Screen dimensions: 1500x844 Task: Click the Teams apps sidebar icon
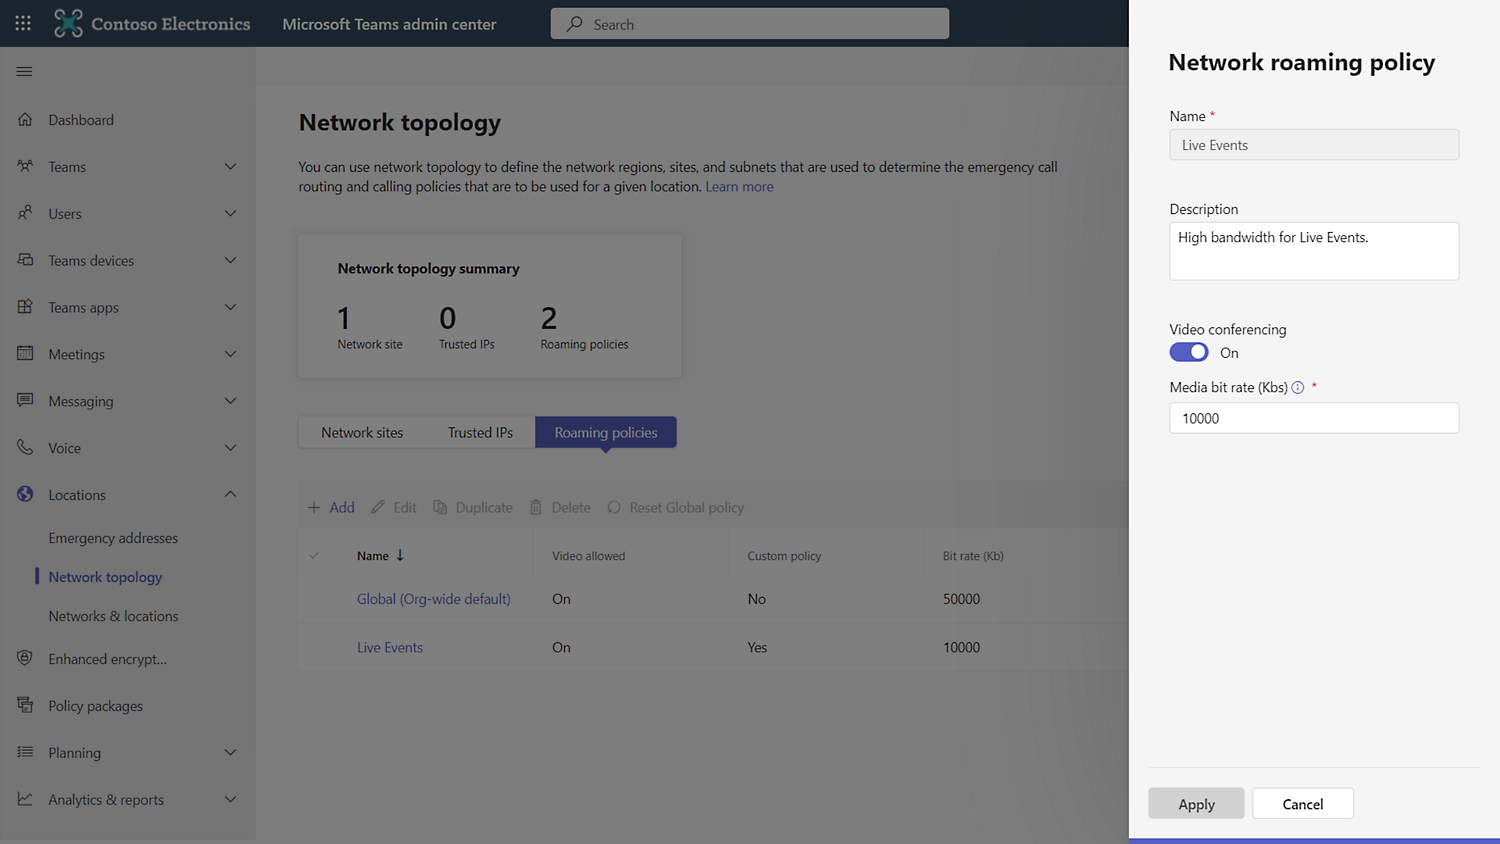(25, 307)
